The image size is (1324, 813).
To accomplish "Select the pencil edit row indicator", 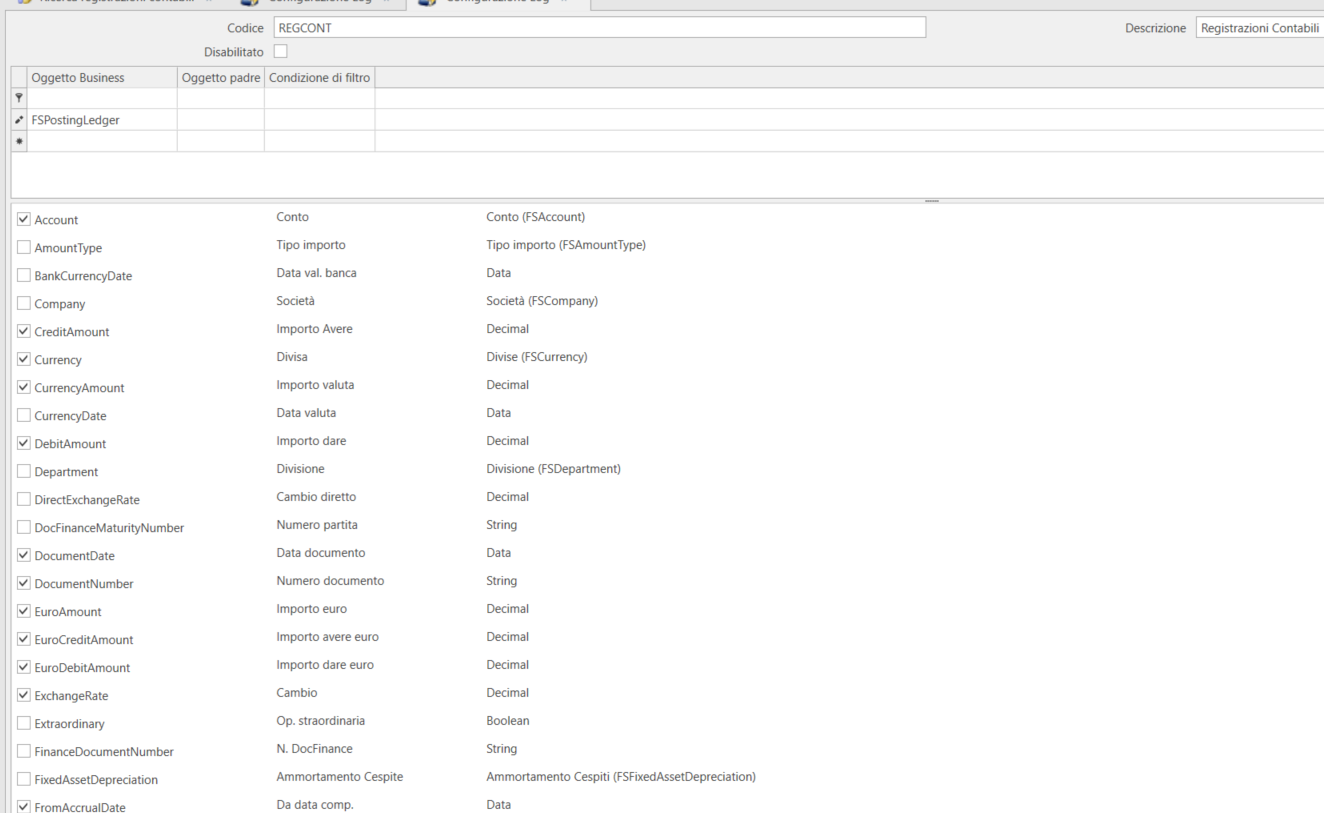I will pyautogui.click(x=19, y=120).
